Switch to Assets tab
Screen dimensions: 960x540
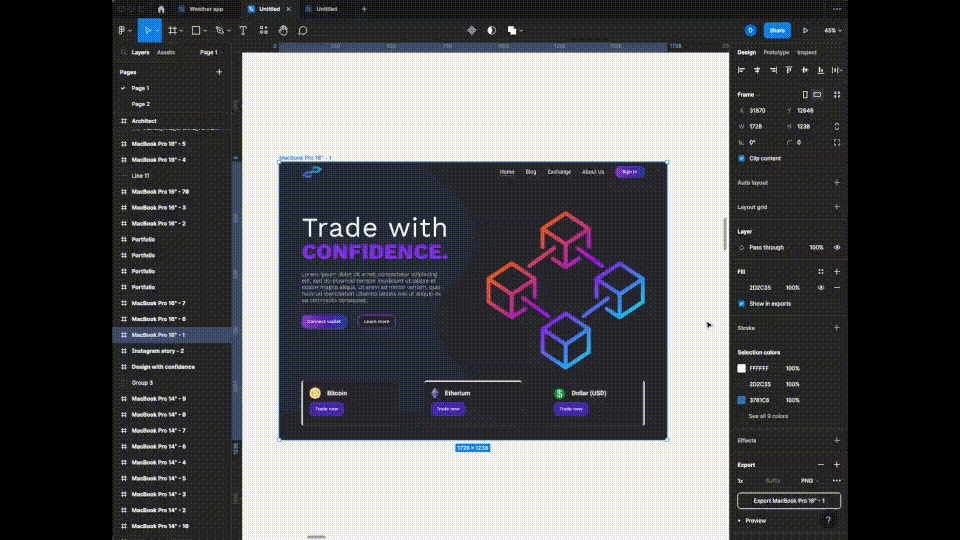(166, 53)
